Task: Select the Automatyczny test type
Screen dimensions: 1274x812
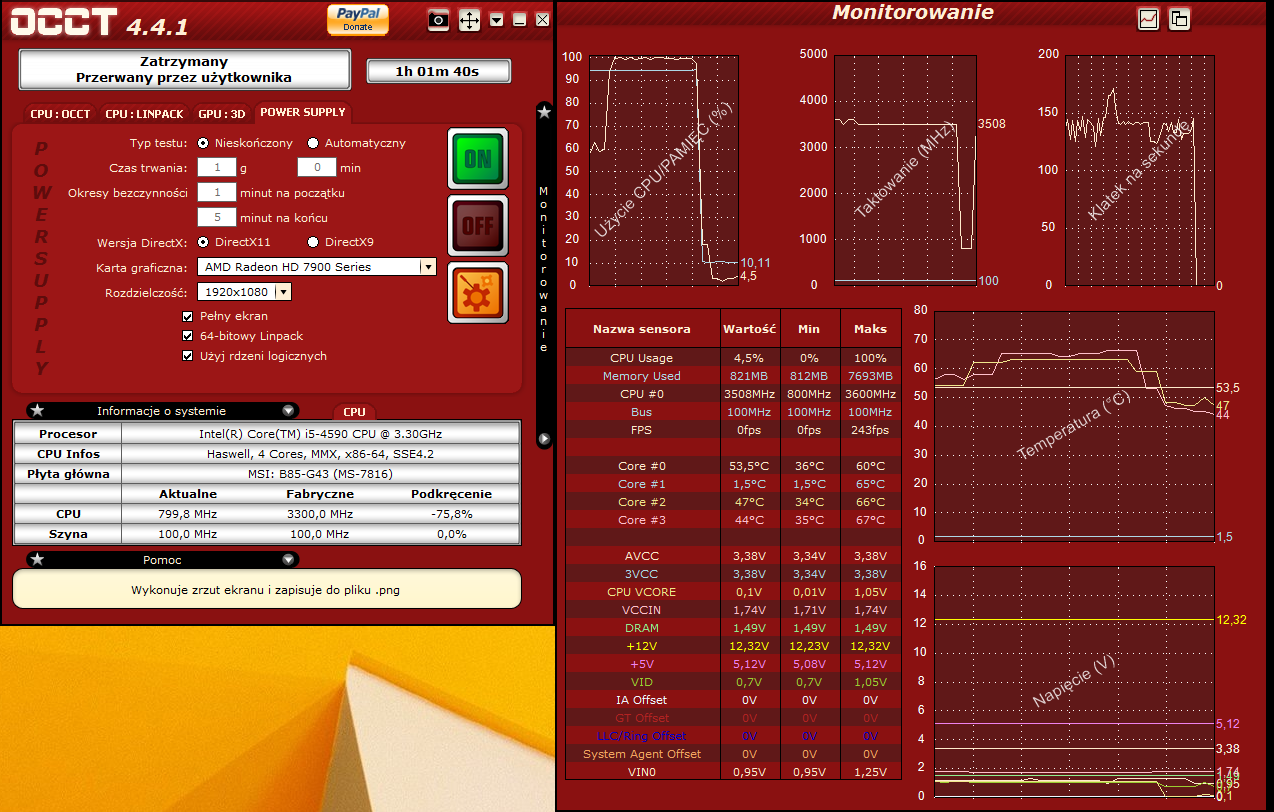Action: click(x=313, y=143)
